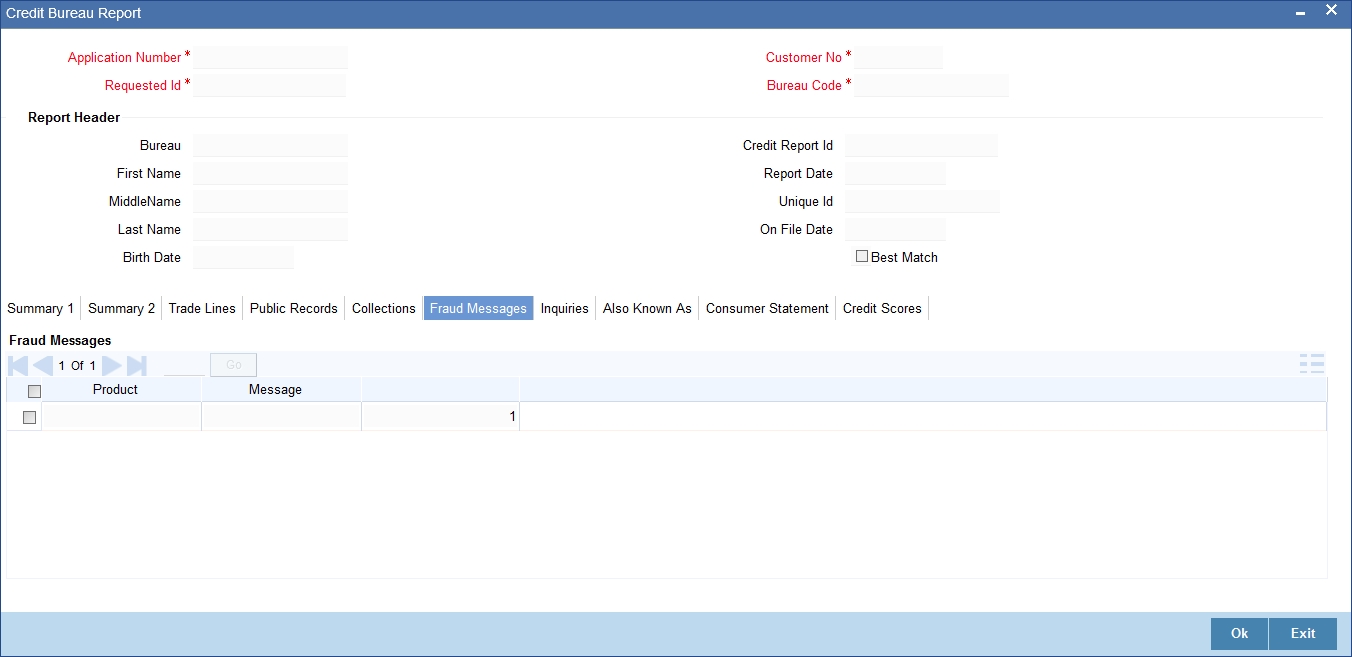Go to first page of Fraud Messages
Screen dimensions: 1352x657
pyautogui.click(x=18, y=365)
